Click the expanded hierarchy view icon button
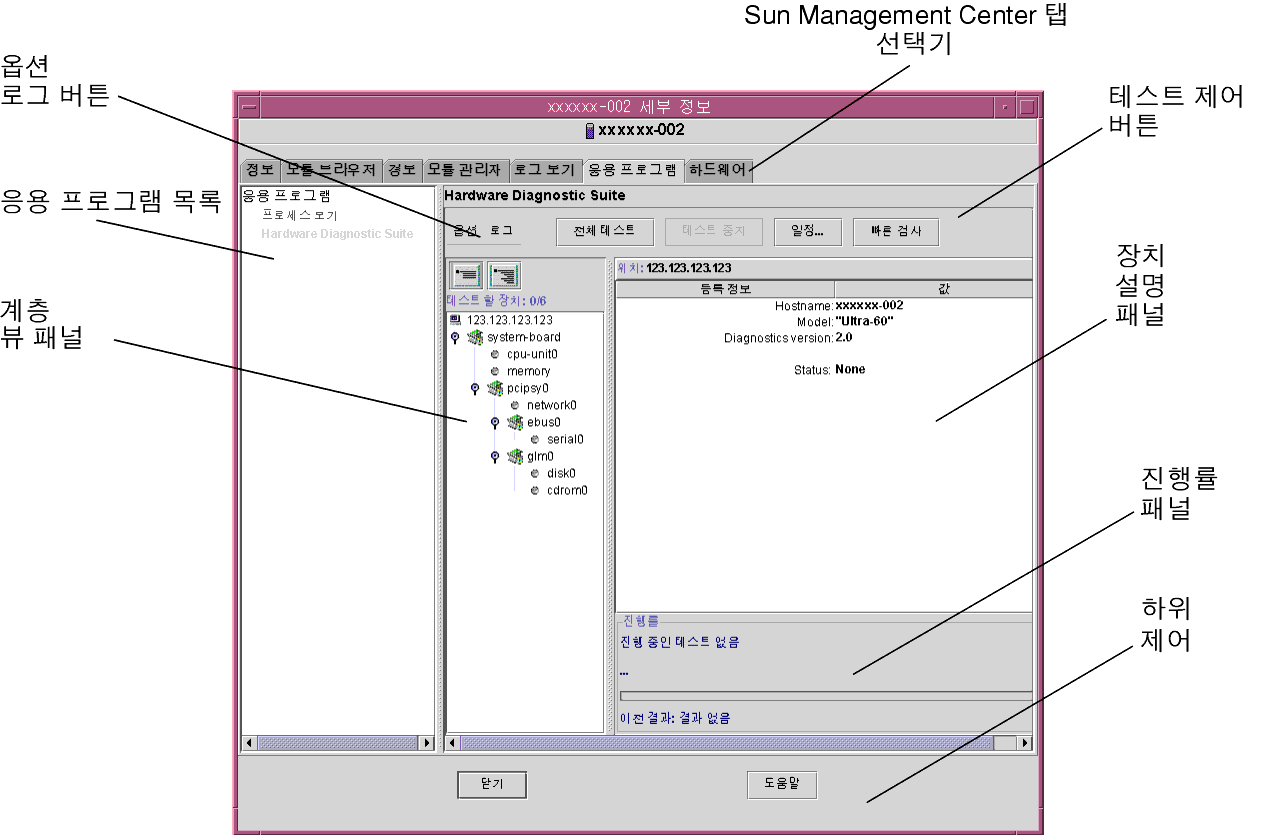The height and width of the screenshot is (836, 1268). click(503, 275)
